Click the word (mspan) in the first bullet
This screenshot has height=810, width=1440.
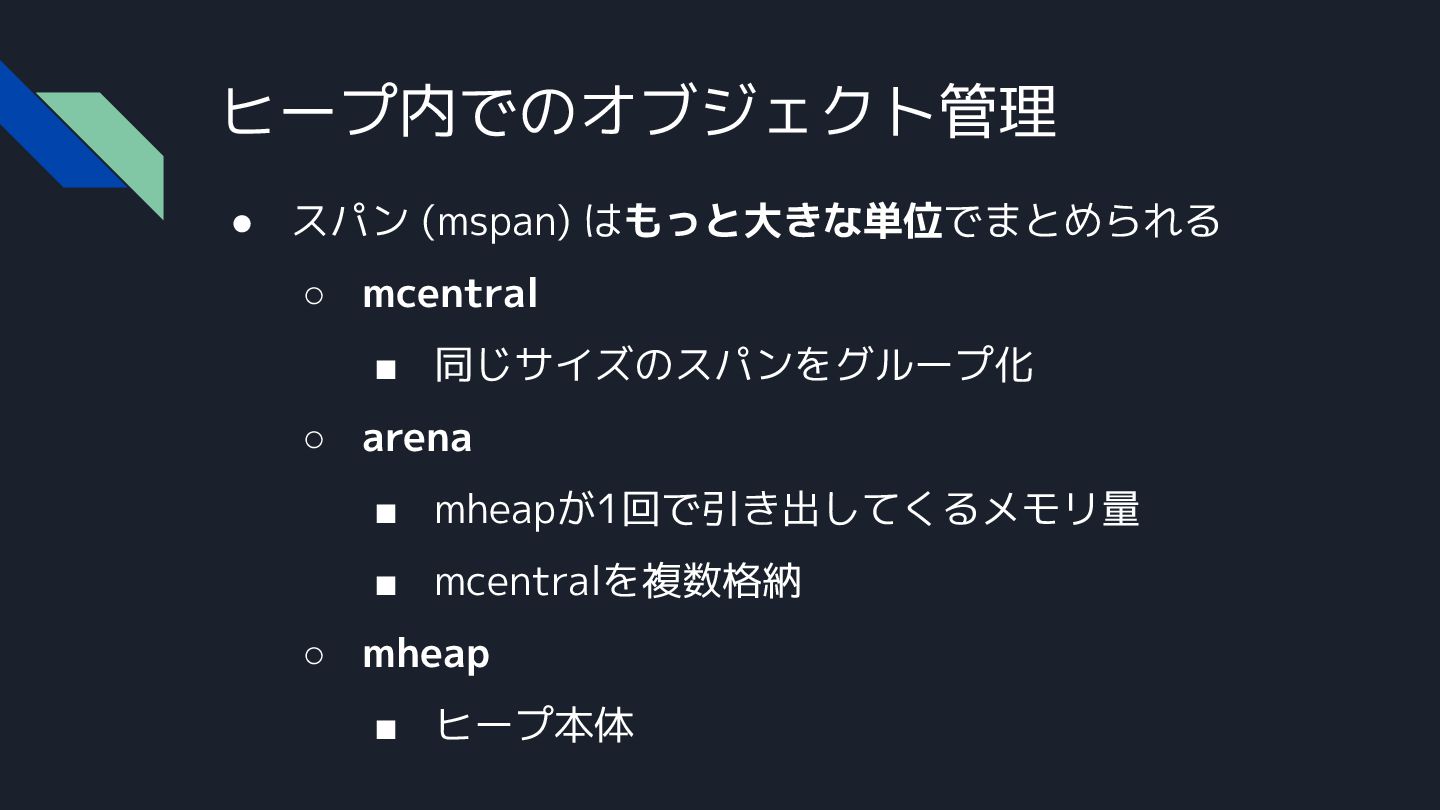[496, 222]
